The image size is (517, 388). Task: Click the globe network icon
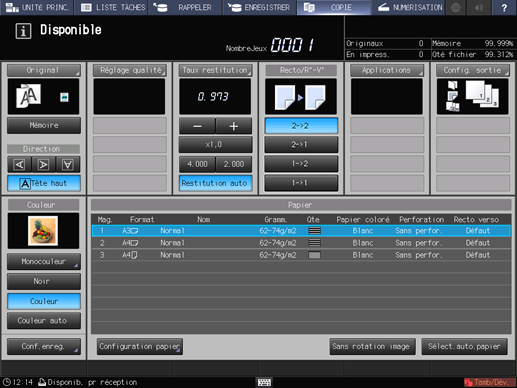coord(456,7)
